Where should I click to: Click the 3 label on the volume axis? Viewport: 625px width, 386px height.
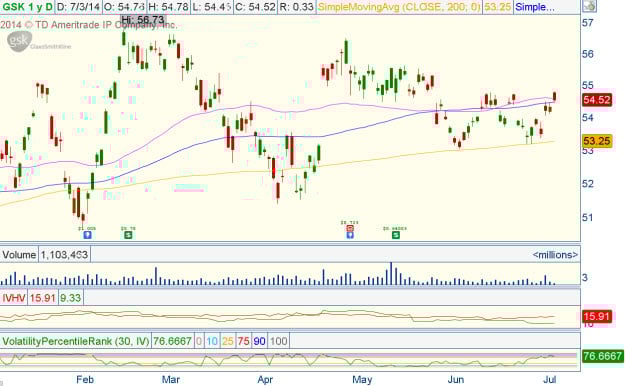585,277
